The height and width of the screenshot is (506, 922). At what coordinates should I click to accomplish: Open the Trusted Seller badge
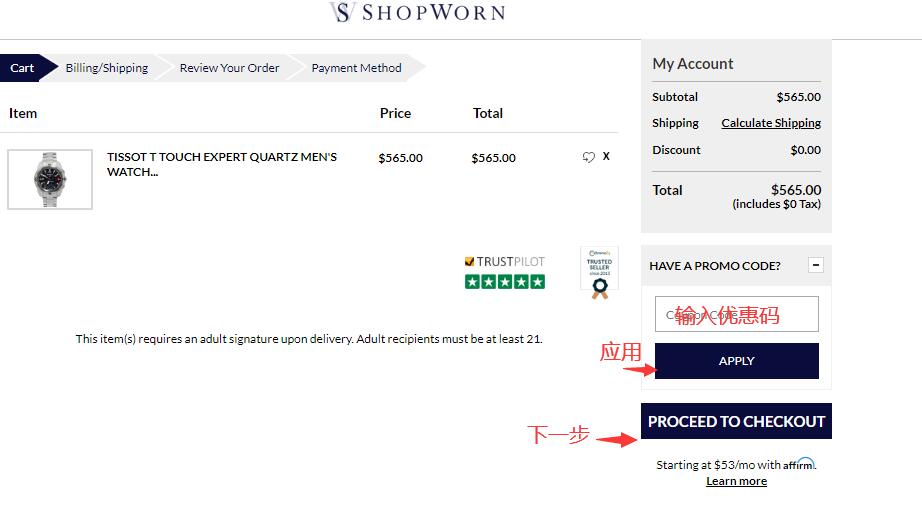599,272
